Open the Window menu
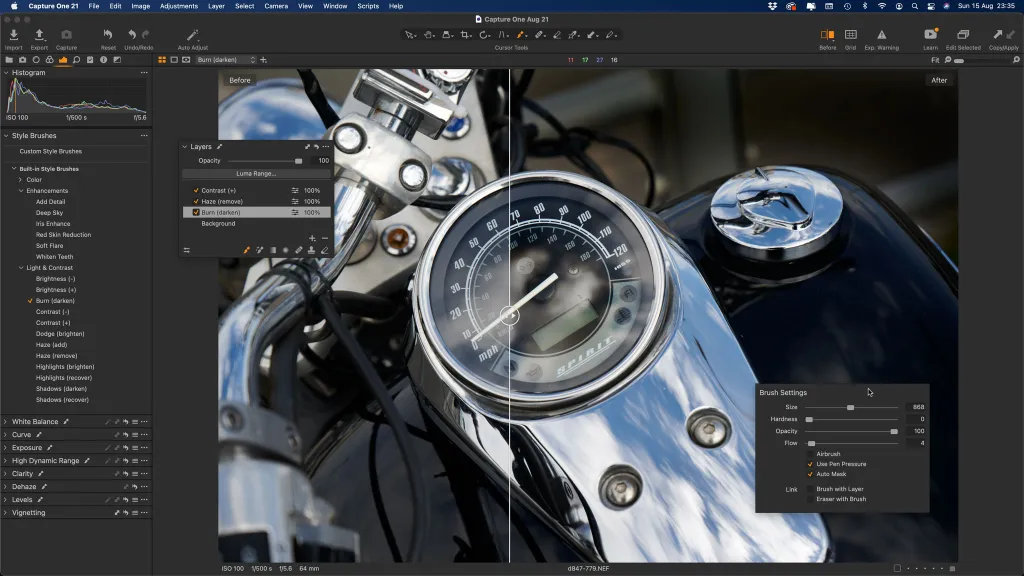The image size is (1024, 576). pyautogui.click(x=335, y=6)
